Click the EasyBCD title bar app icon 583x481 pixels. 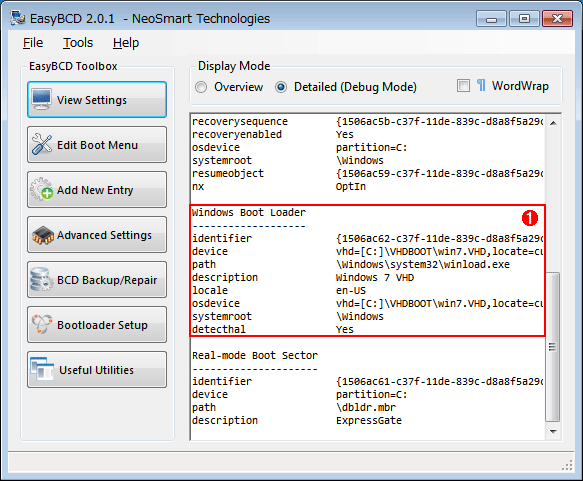(x=17, y=18)
